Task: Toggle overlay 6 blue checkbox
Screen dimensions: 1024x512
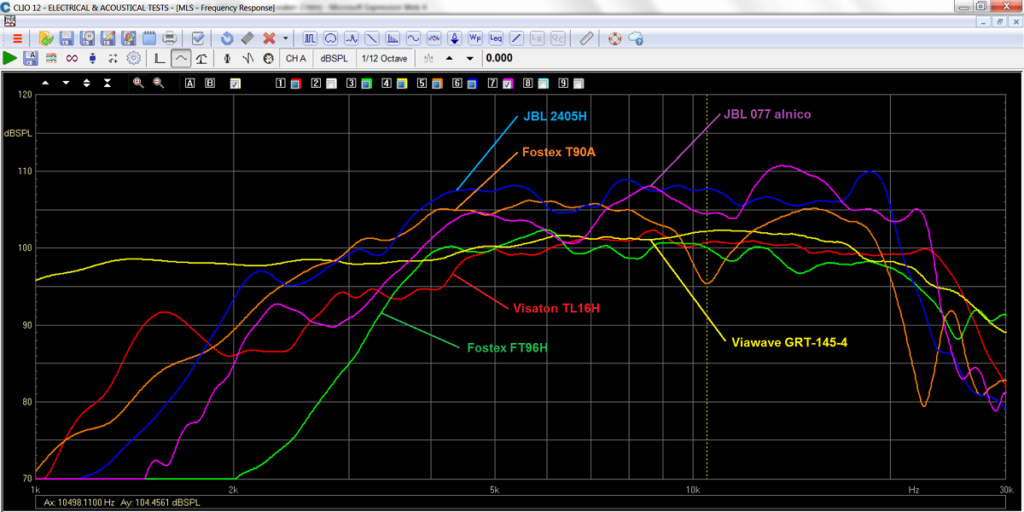Action: tap(472, 84)
